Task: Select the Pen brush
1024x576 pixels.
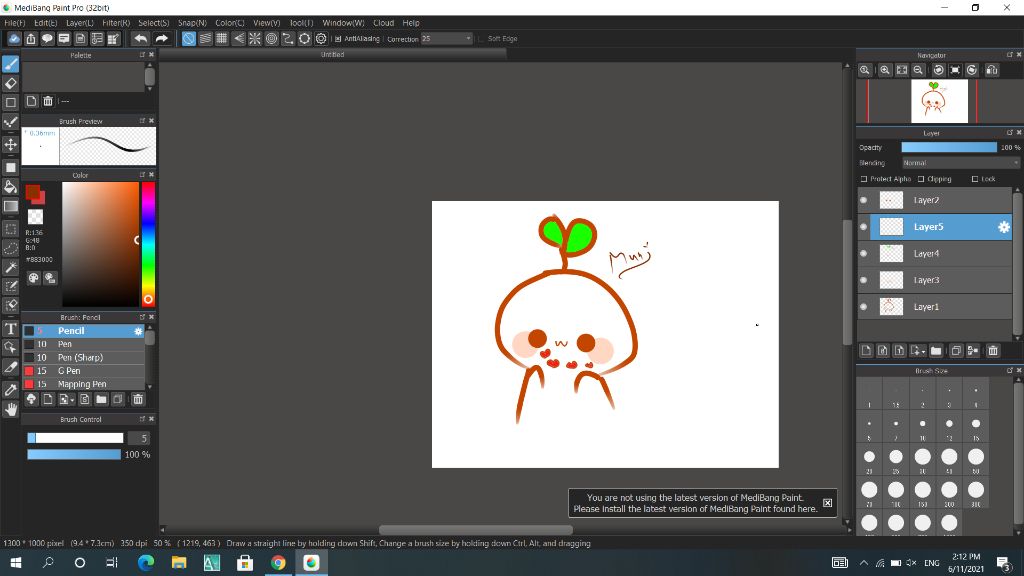Action: pos(84,344)
